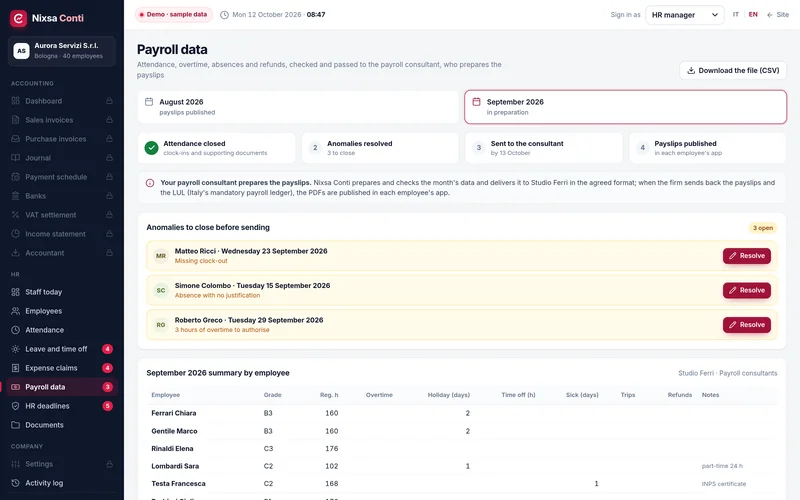Open the Payslips published step
This screenshot has width=800, height=500.
708,148
